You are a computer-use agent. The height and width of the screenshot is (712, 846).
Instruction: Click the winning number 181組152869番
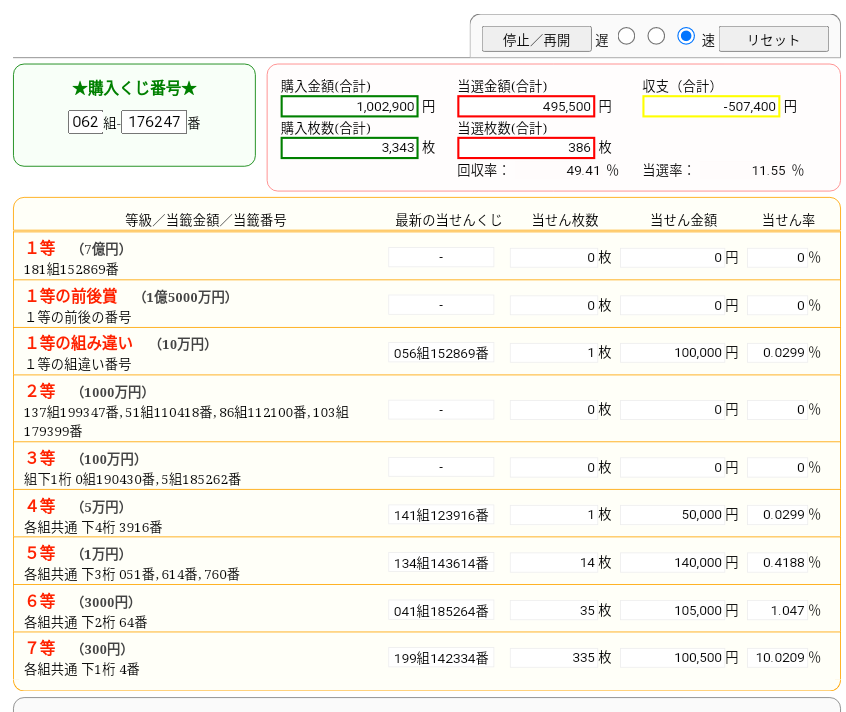[x=71, y=269]
